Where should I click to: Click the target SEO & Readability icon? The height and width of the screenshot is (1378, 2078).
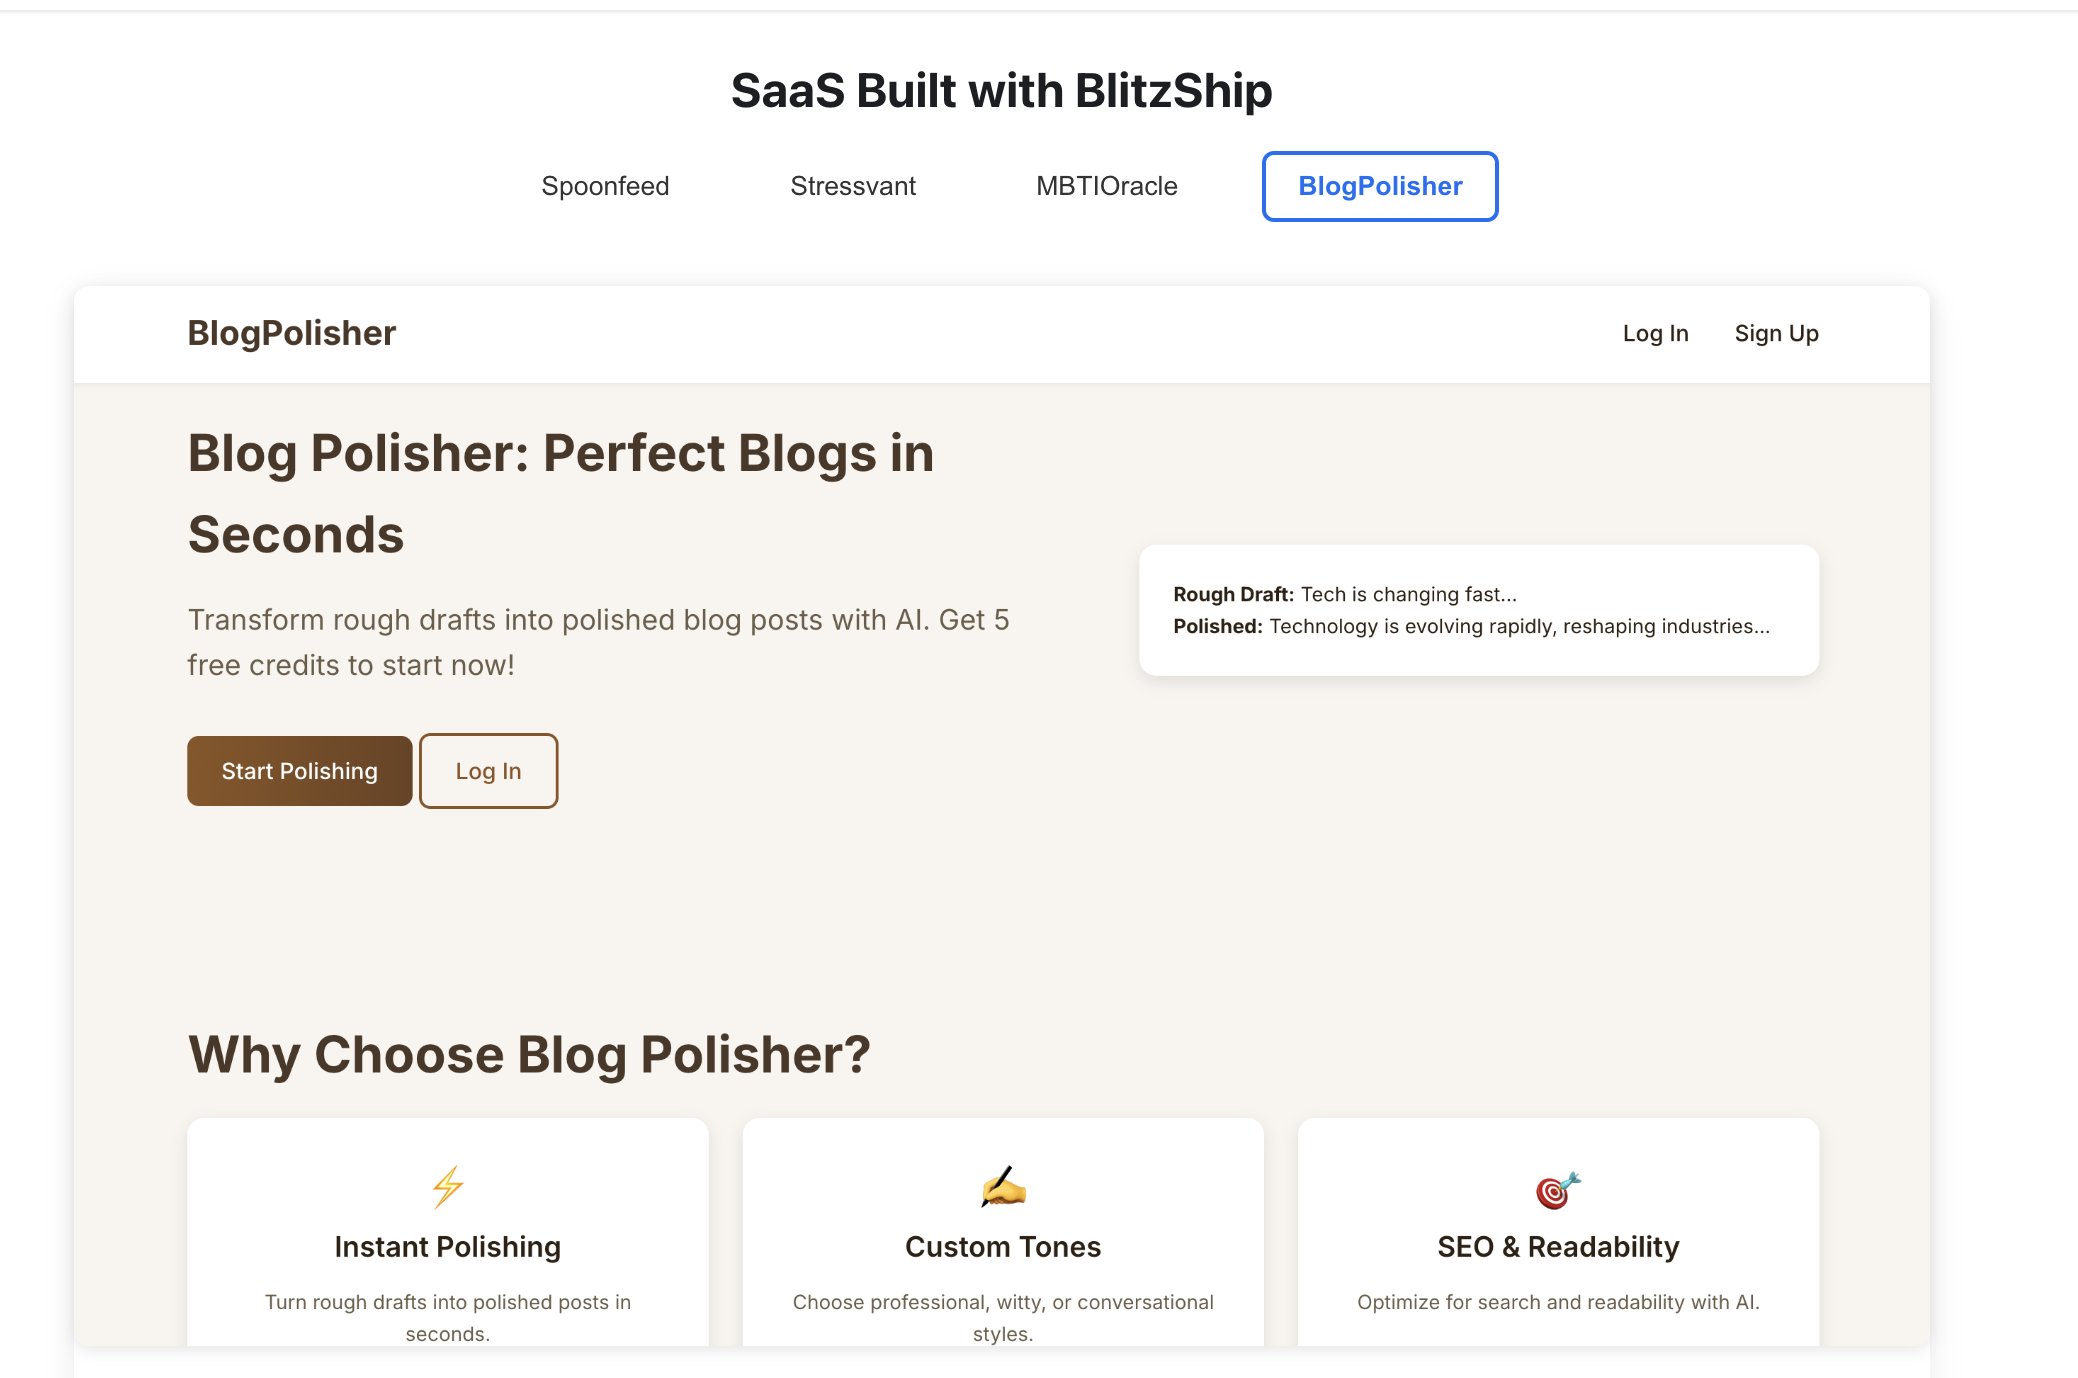[1558, 1190]
